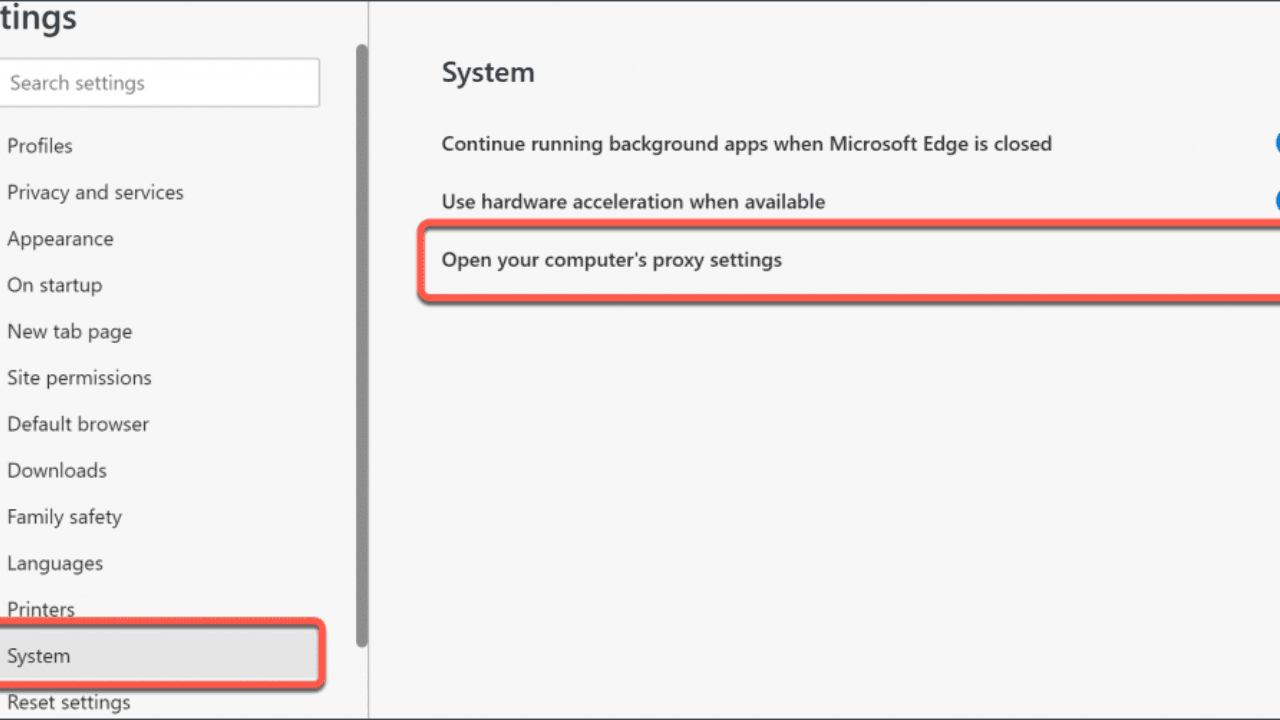Select New tab page settings
Image resolution: width=1280 pixels, height=720 pixels.
pyautogui.click(x=69, y=332)
